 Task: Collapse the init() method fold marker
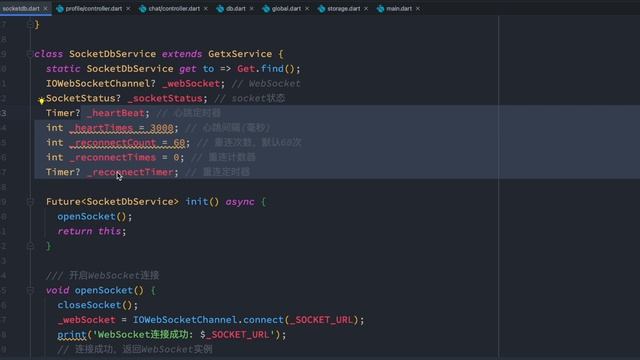(x=30, y=202)
